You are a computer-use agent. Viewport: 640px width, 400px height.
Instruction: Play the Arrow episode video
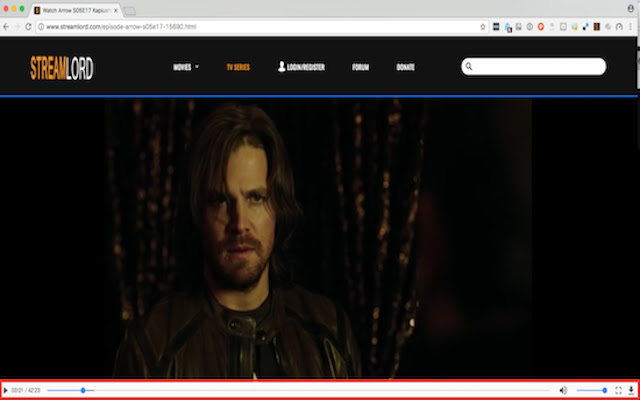click(x=6, y=391)
